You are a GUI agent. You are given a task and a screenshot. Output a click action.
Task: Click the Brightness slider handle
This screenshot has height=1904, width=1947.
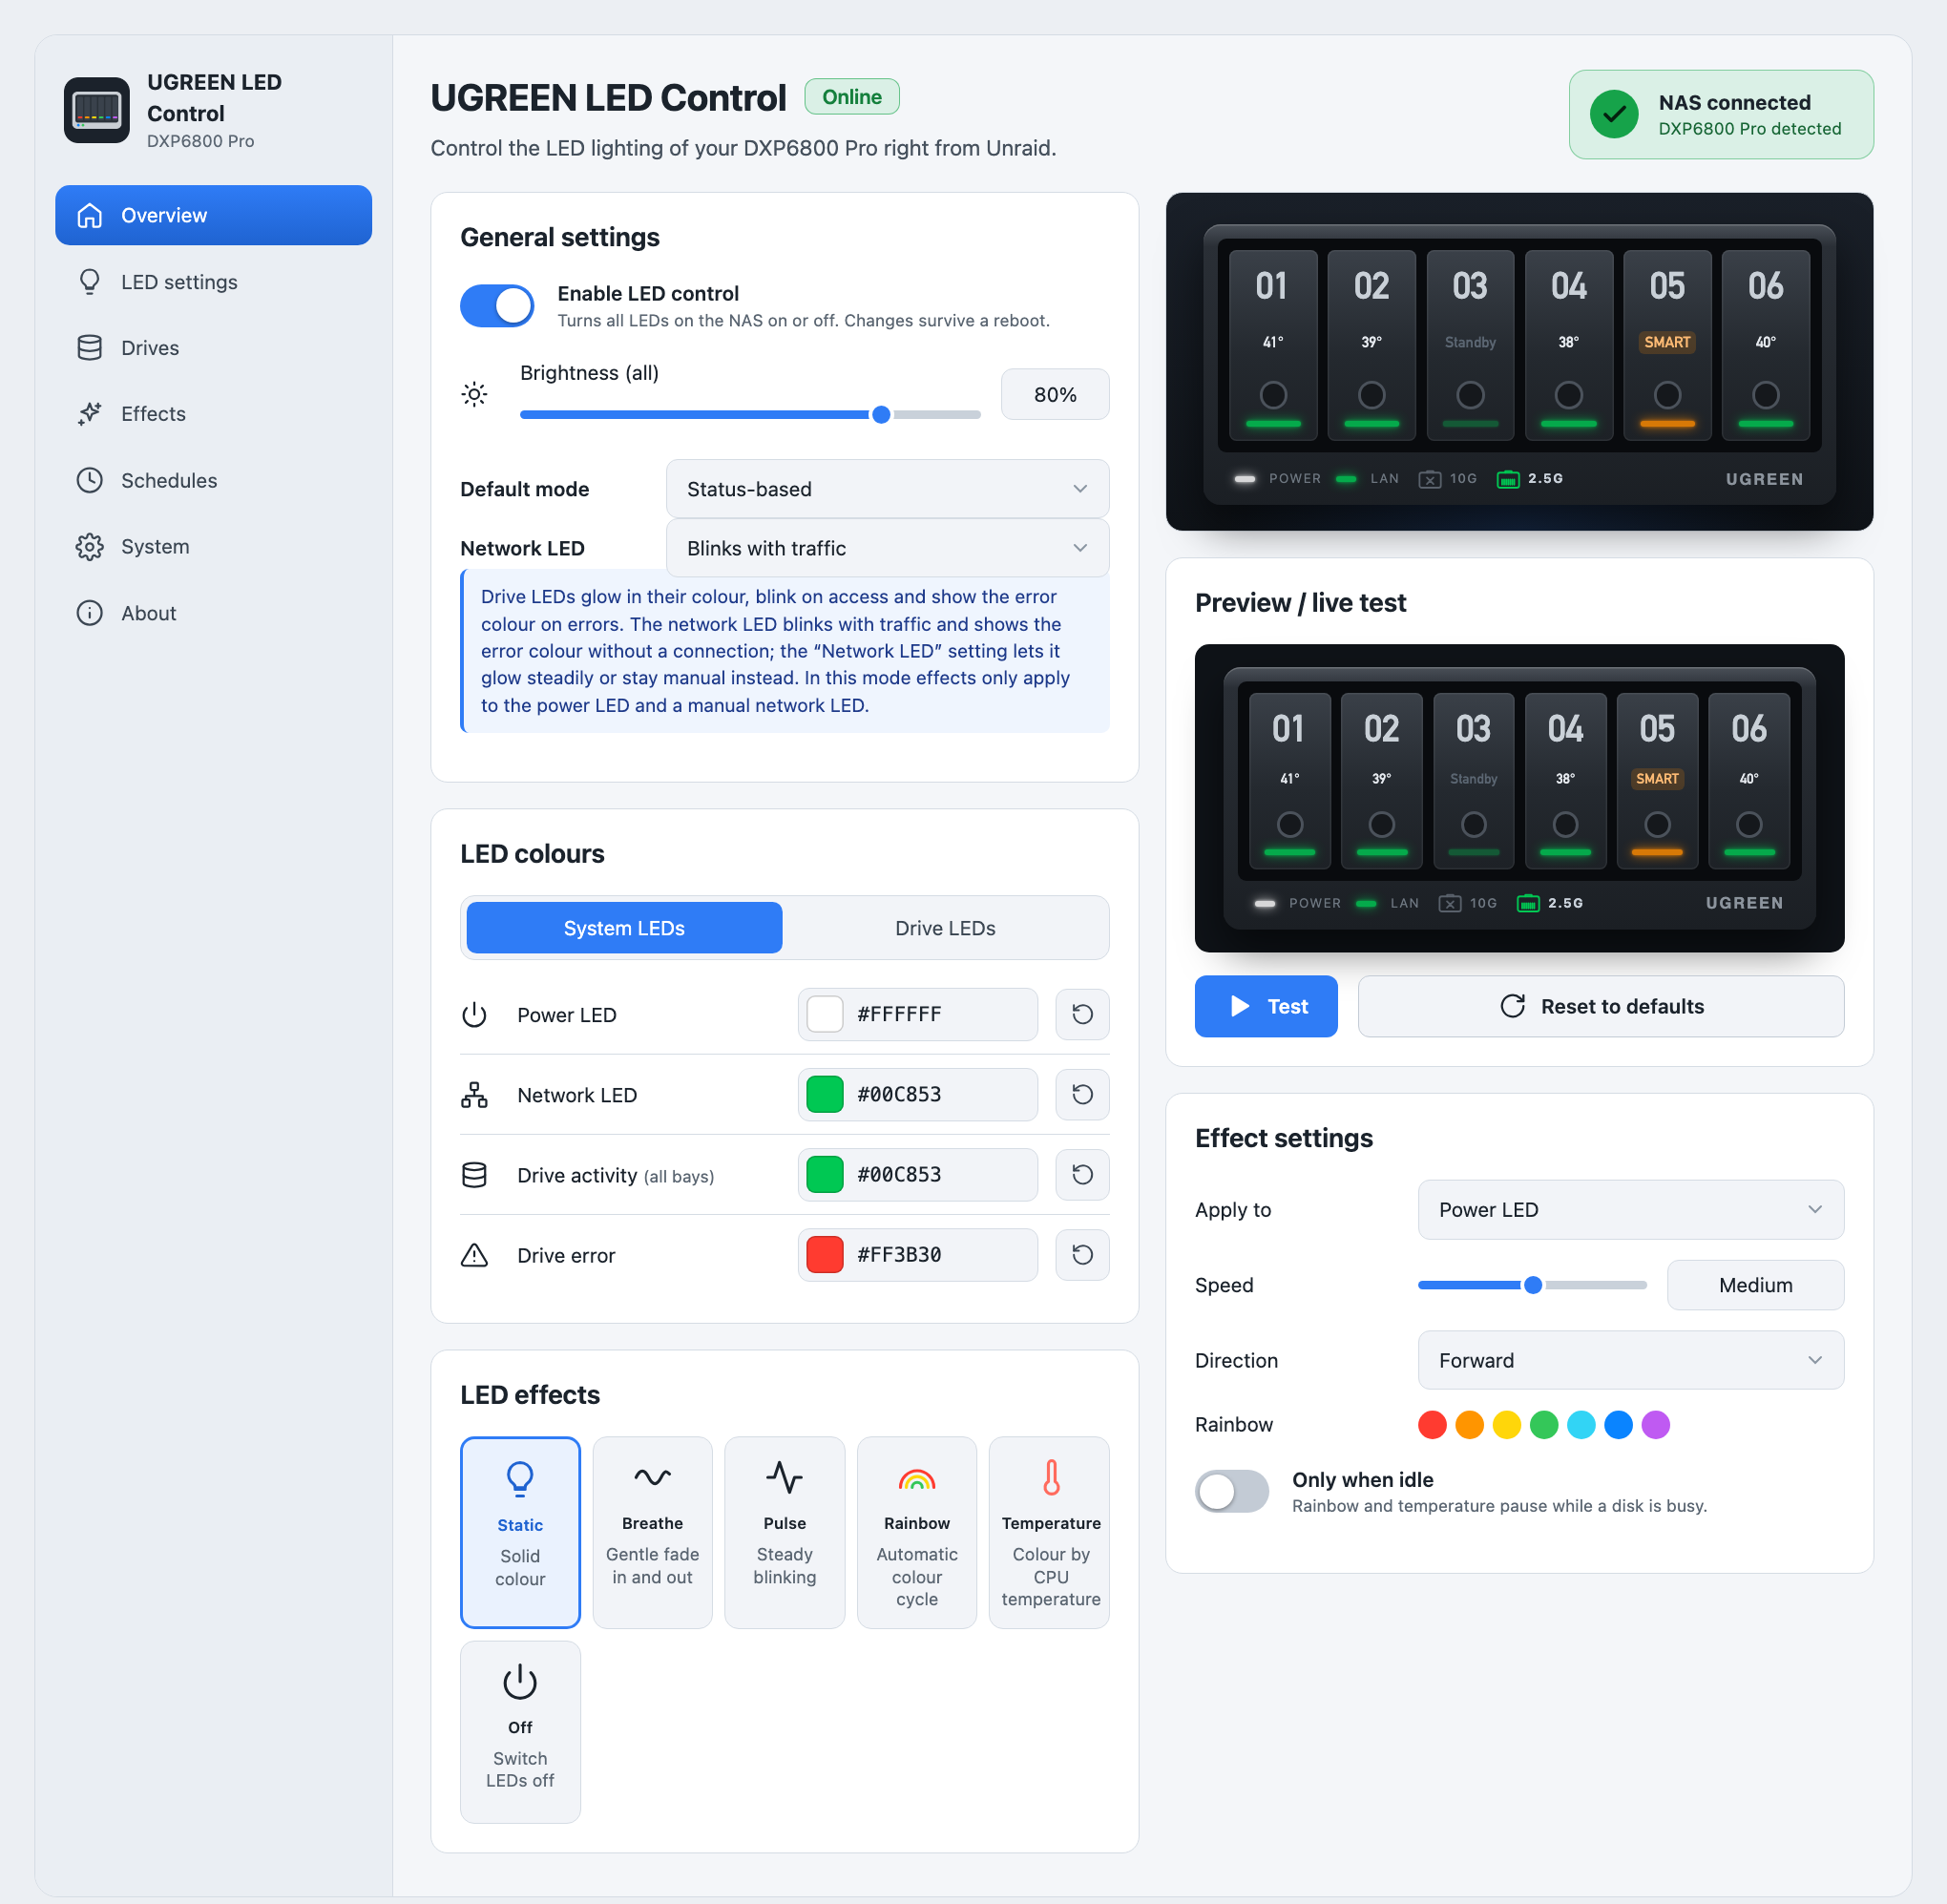(881, 414)
